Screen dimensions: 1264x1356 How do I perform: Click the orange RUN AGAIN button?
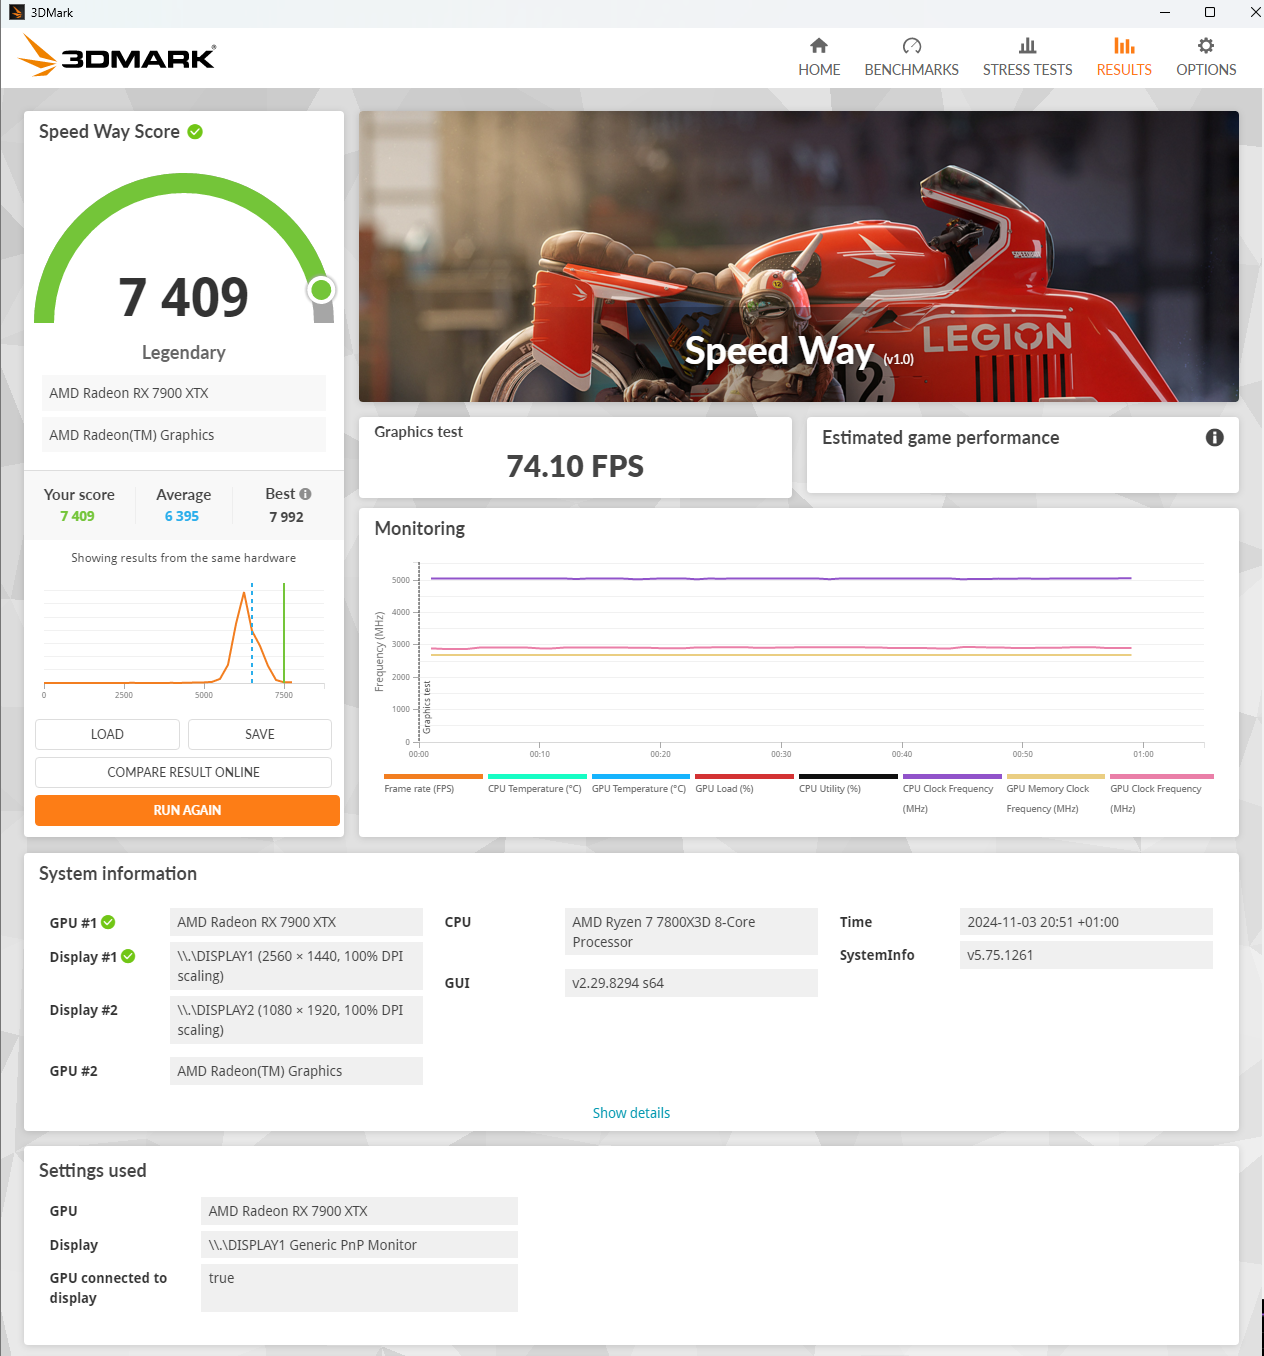point(187,810)
